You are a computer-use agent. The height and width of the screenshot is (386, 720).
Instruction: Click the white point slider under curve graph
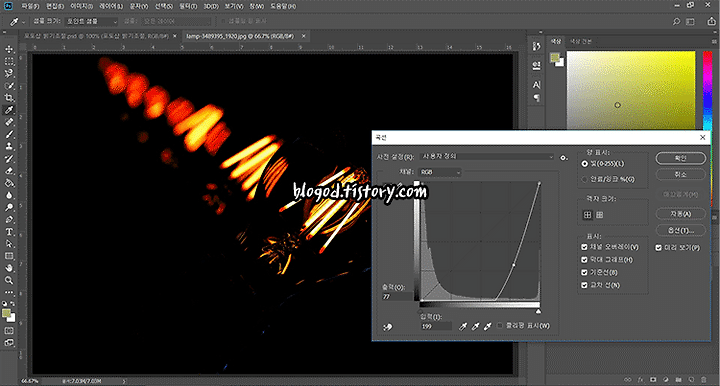[538, 312]
